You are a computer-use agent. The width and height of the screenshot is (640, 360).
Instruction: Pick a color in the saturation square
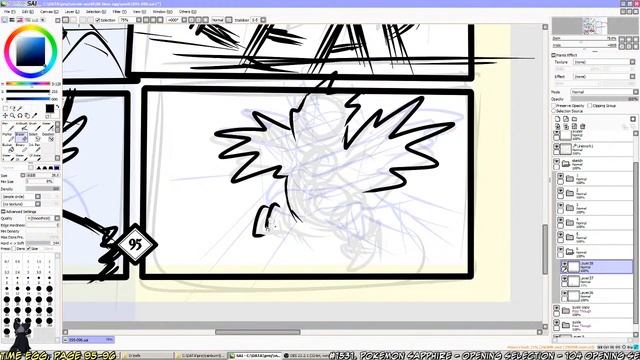point(30,51)
